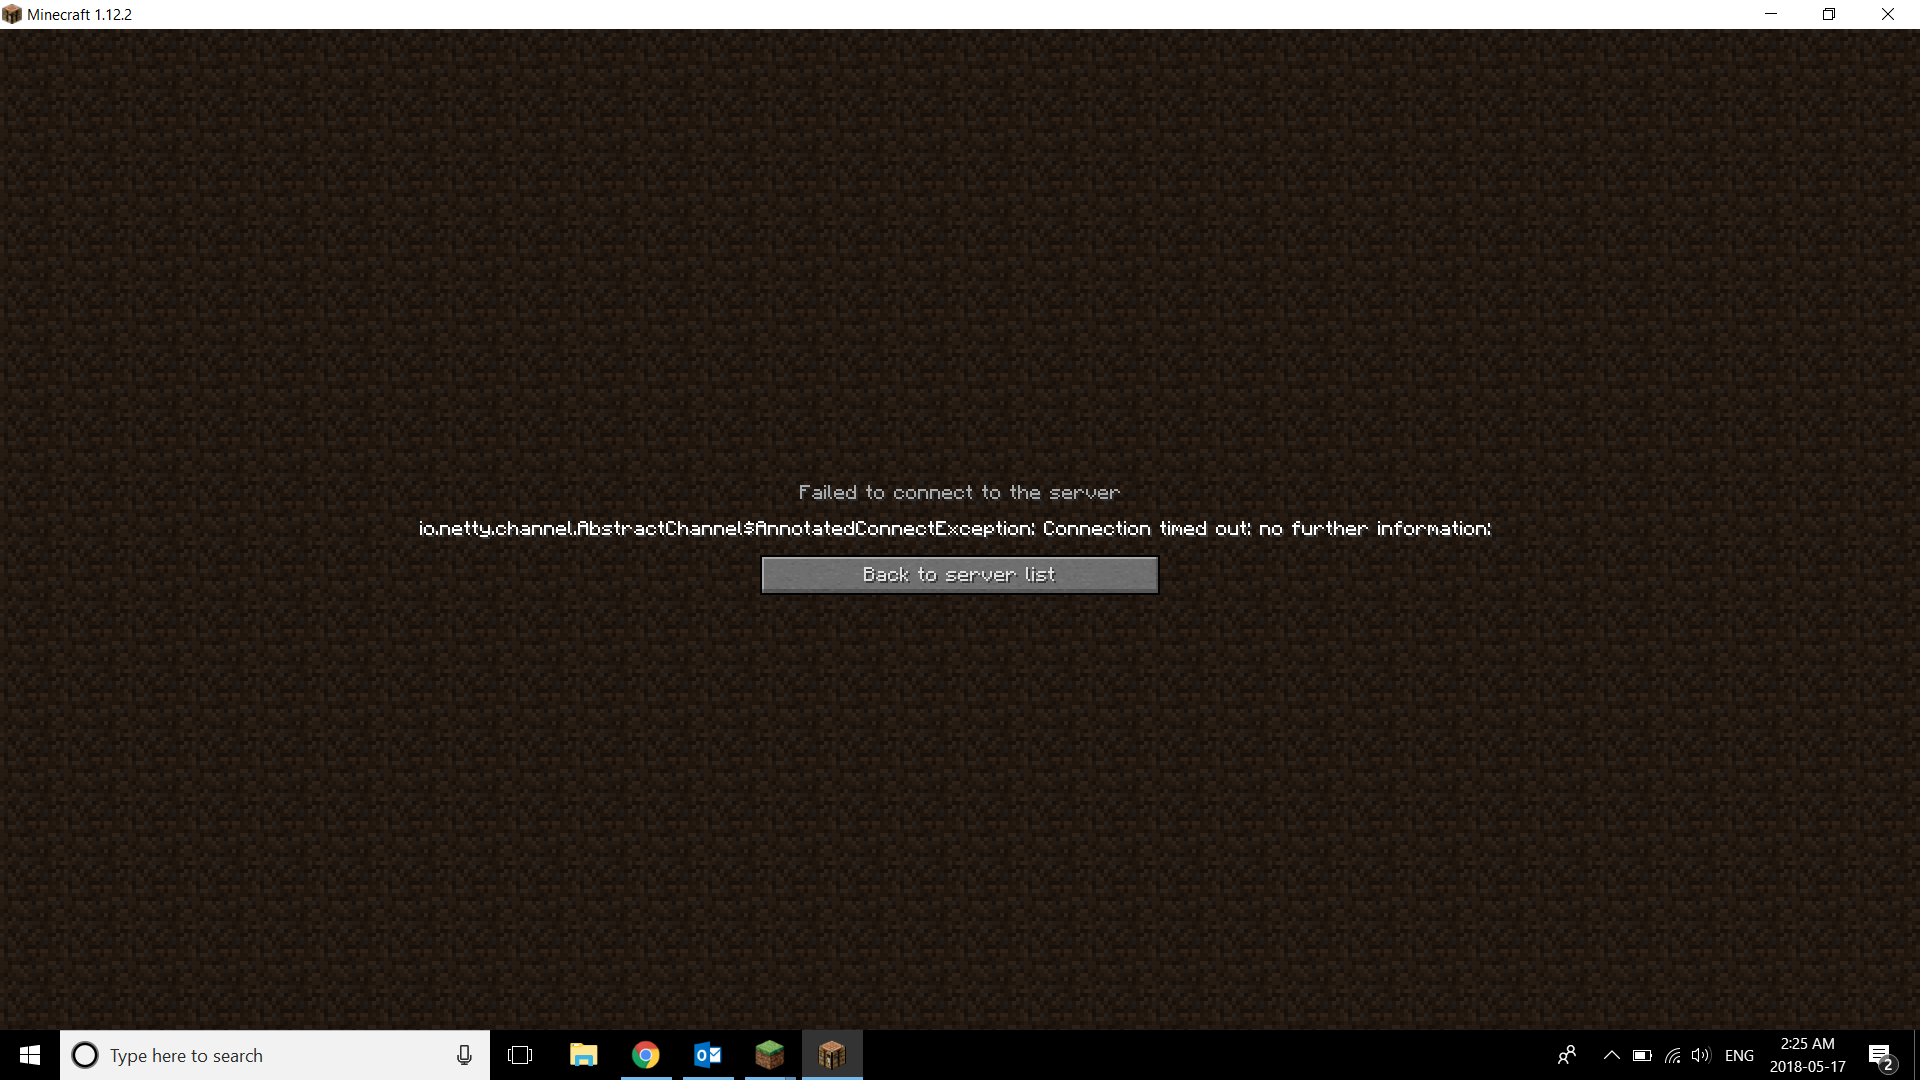Click the battery indicator in system tray
Screen dimensions: 1920x1080
(1640, 1055)
